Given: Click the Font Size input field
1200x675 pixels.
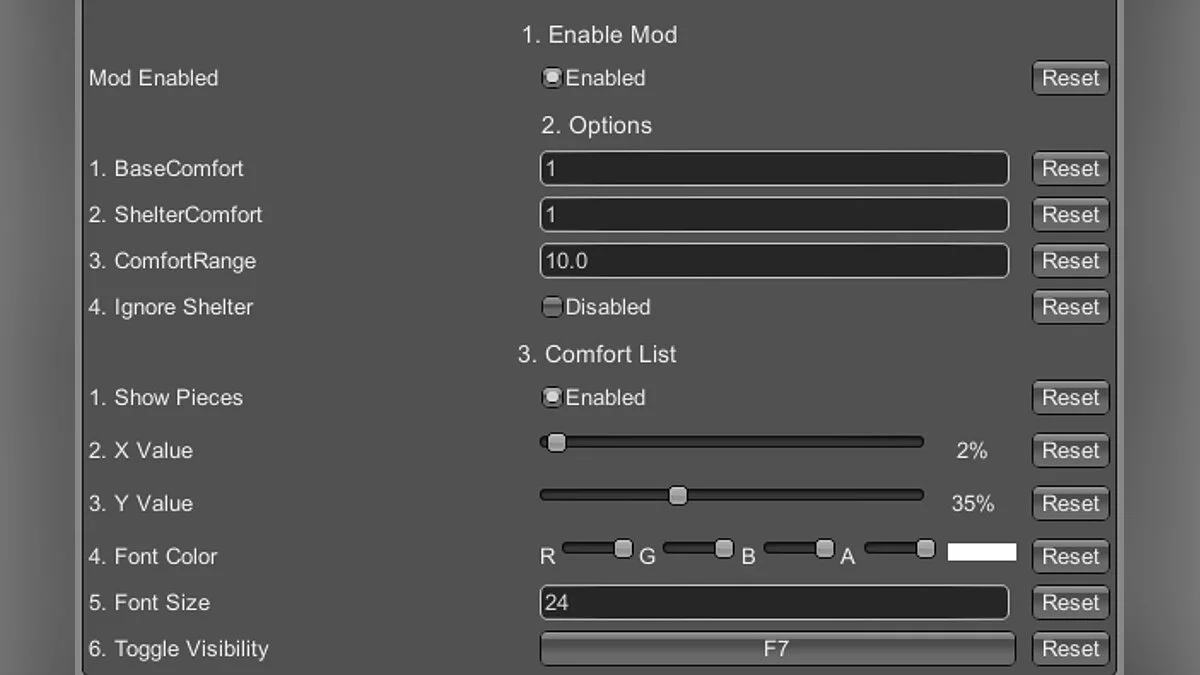Looking at the screenshot, I should (x=774, y=603).
